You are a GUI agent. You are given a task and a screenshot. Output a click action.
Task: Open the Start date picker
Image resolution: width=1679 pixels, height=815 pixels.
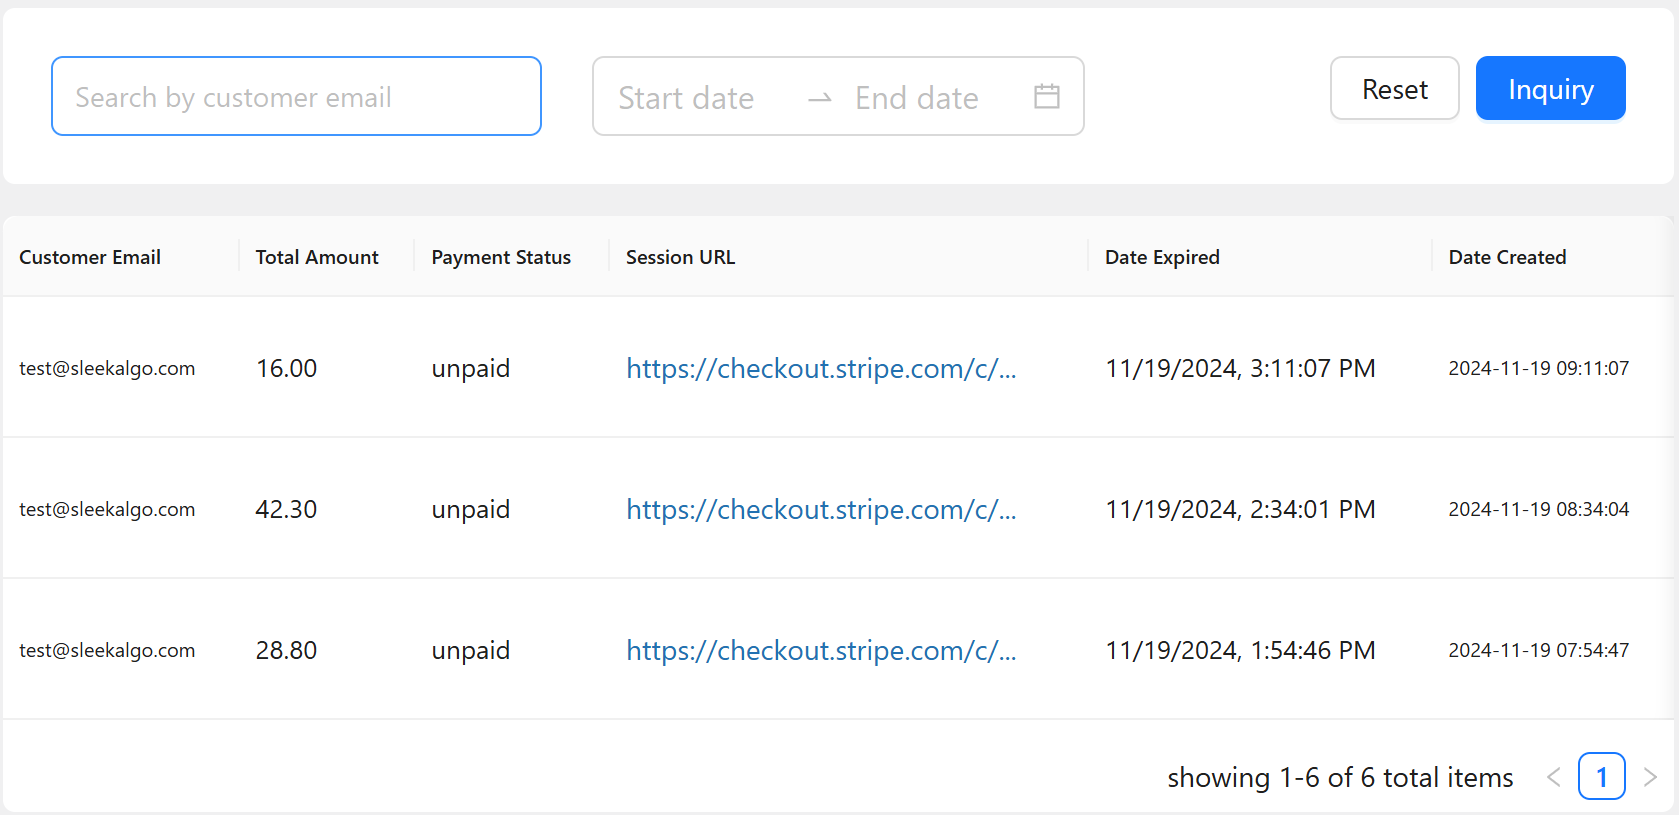tap(686, 98)
